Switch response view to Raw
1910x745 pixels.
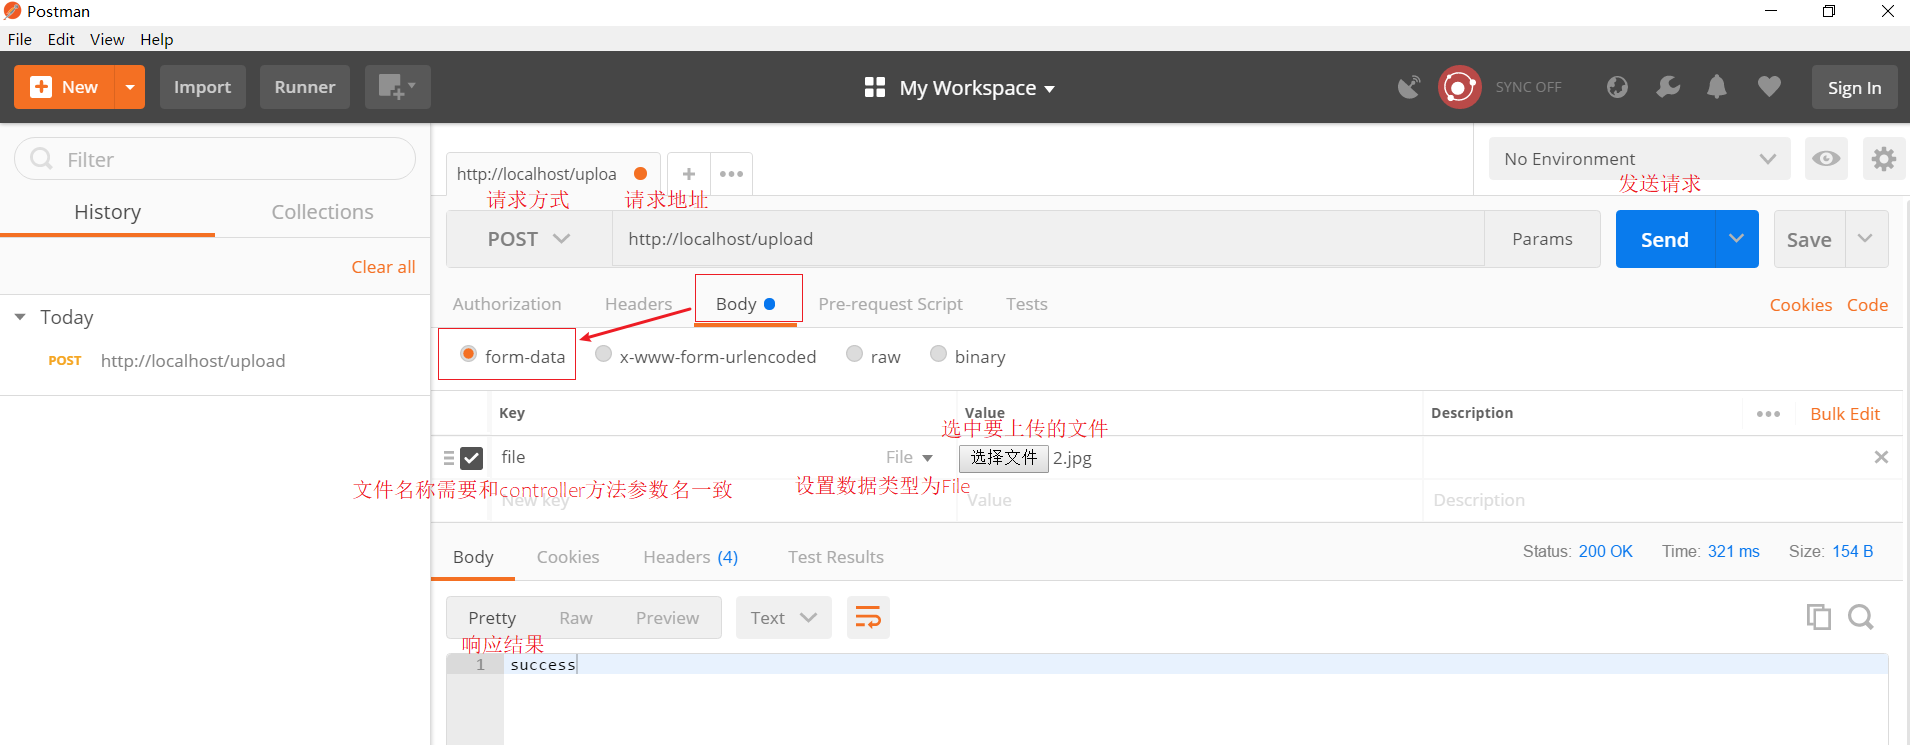tap(576, 618)
